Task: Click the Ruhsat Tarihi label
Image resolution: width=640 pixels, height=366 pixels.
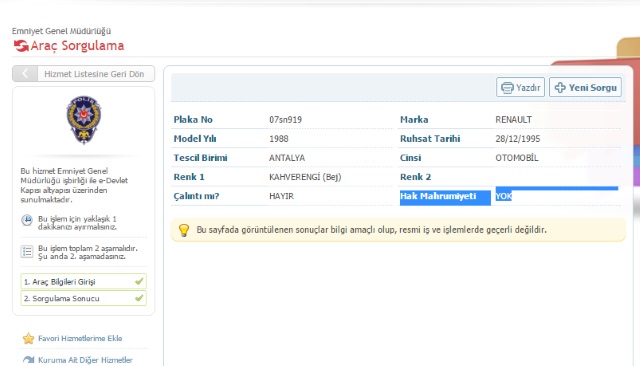Action: [x=430, y=139]
